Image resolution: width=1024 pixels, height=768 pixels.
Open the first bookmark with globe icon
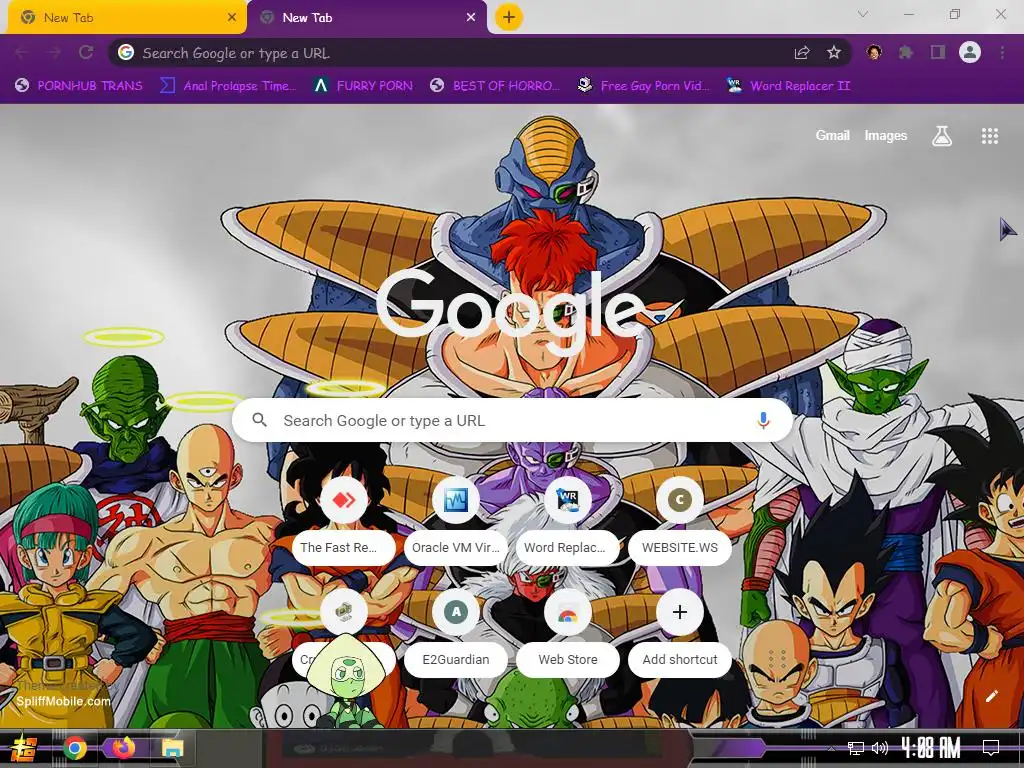[x=78, y=86]
